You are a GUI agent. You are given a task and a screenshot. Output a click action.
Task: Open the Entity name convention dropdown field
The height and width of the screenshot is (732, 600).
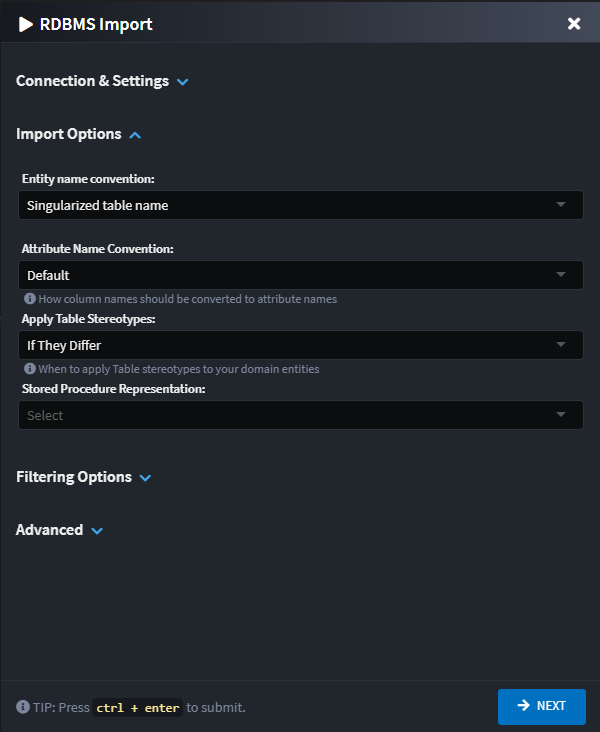pyautogui.click(x=290, y=205)
